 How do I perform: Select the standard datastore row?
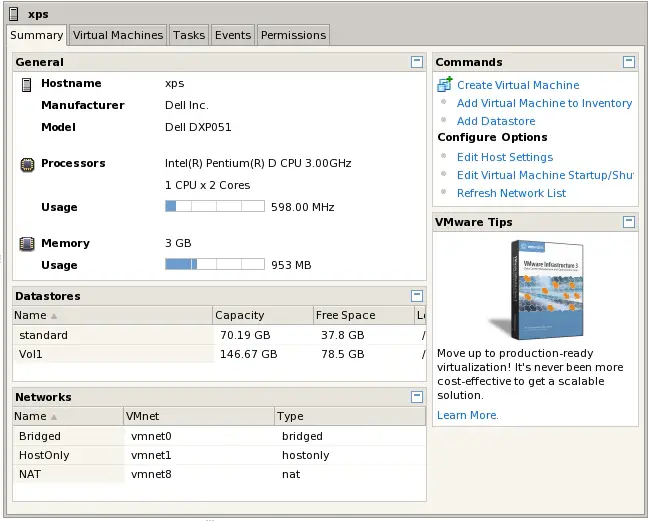(219, 335)
